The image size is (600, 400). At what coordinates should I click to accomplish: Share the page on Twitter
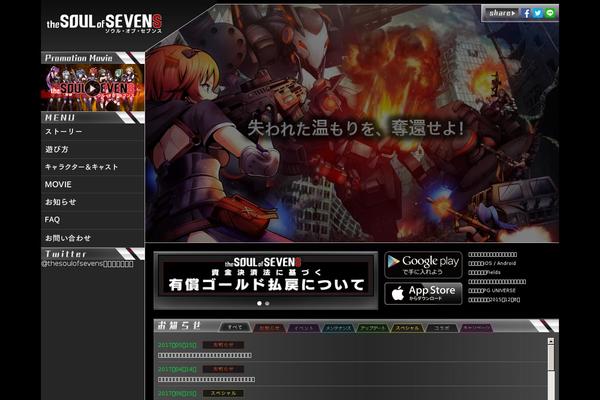tap(538, 13)
